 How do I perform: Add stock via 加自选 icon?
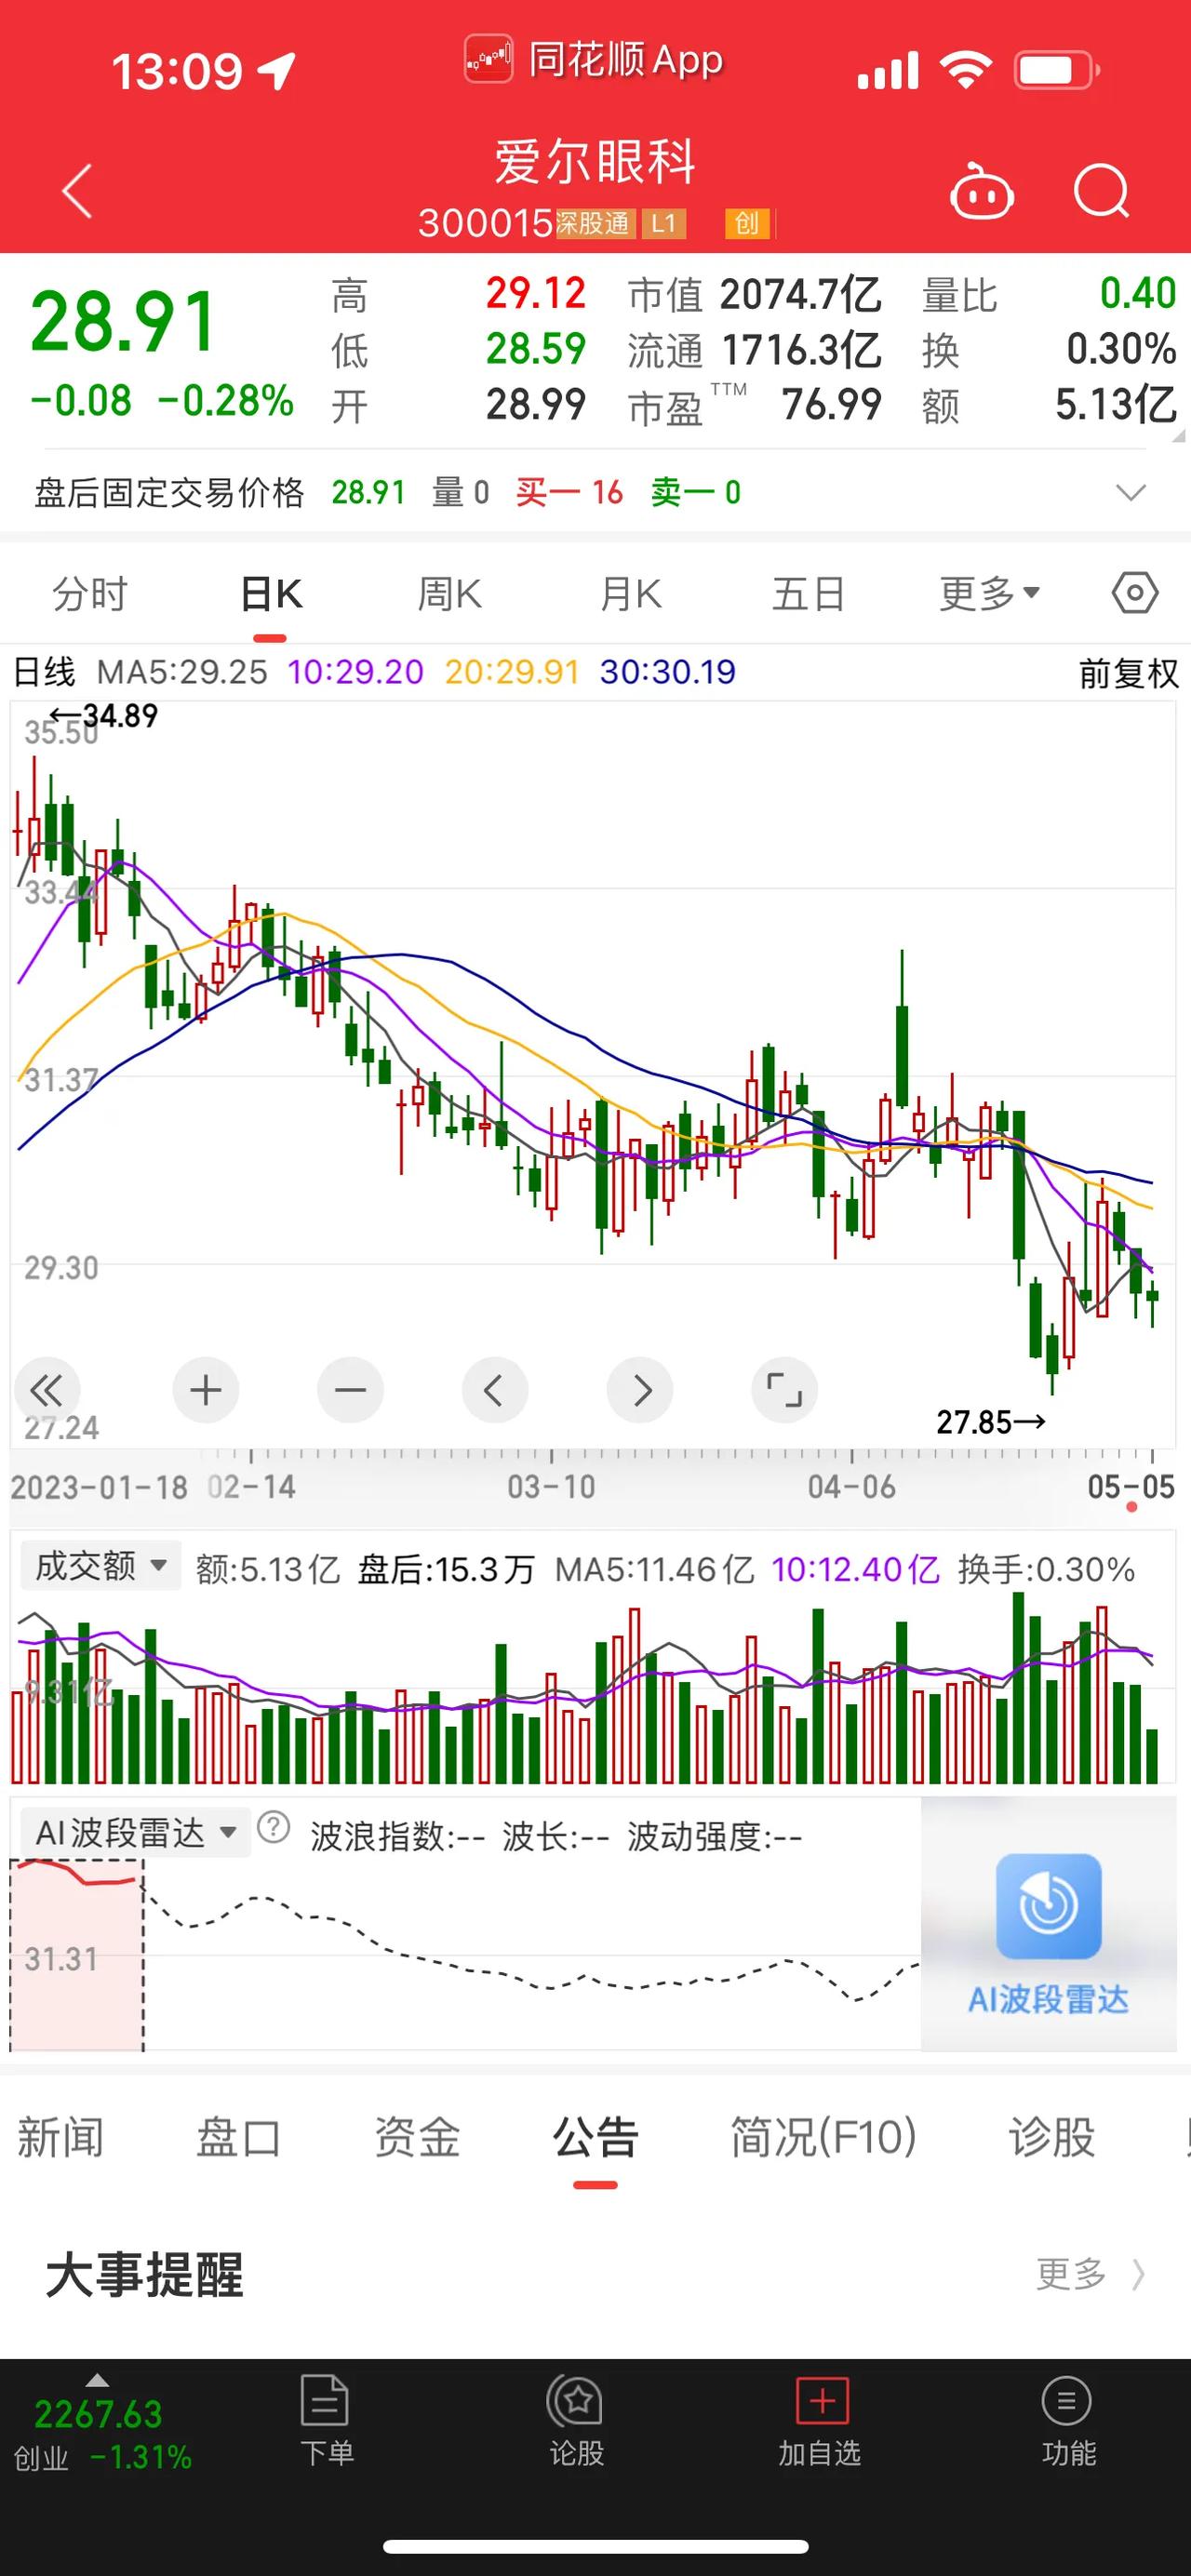pyautogui.click(x=820, y=2421)
